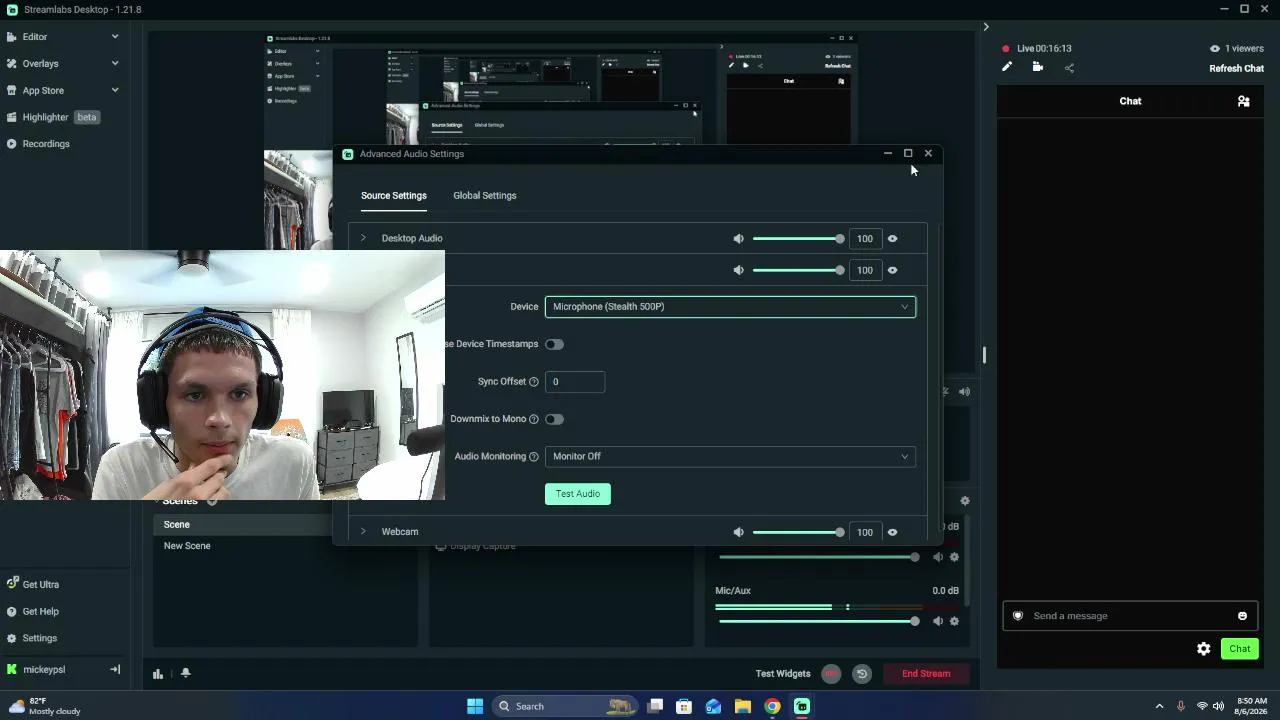This screenshot has height=720, width=1280.
Task: Toggle the Use Device Timestamps switch
Action: click(x=554, y=344)
